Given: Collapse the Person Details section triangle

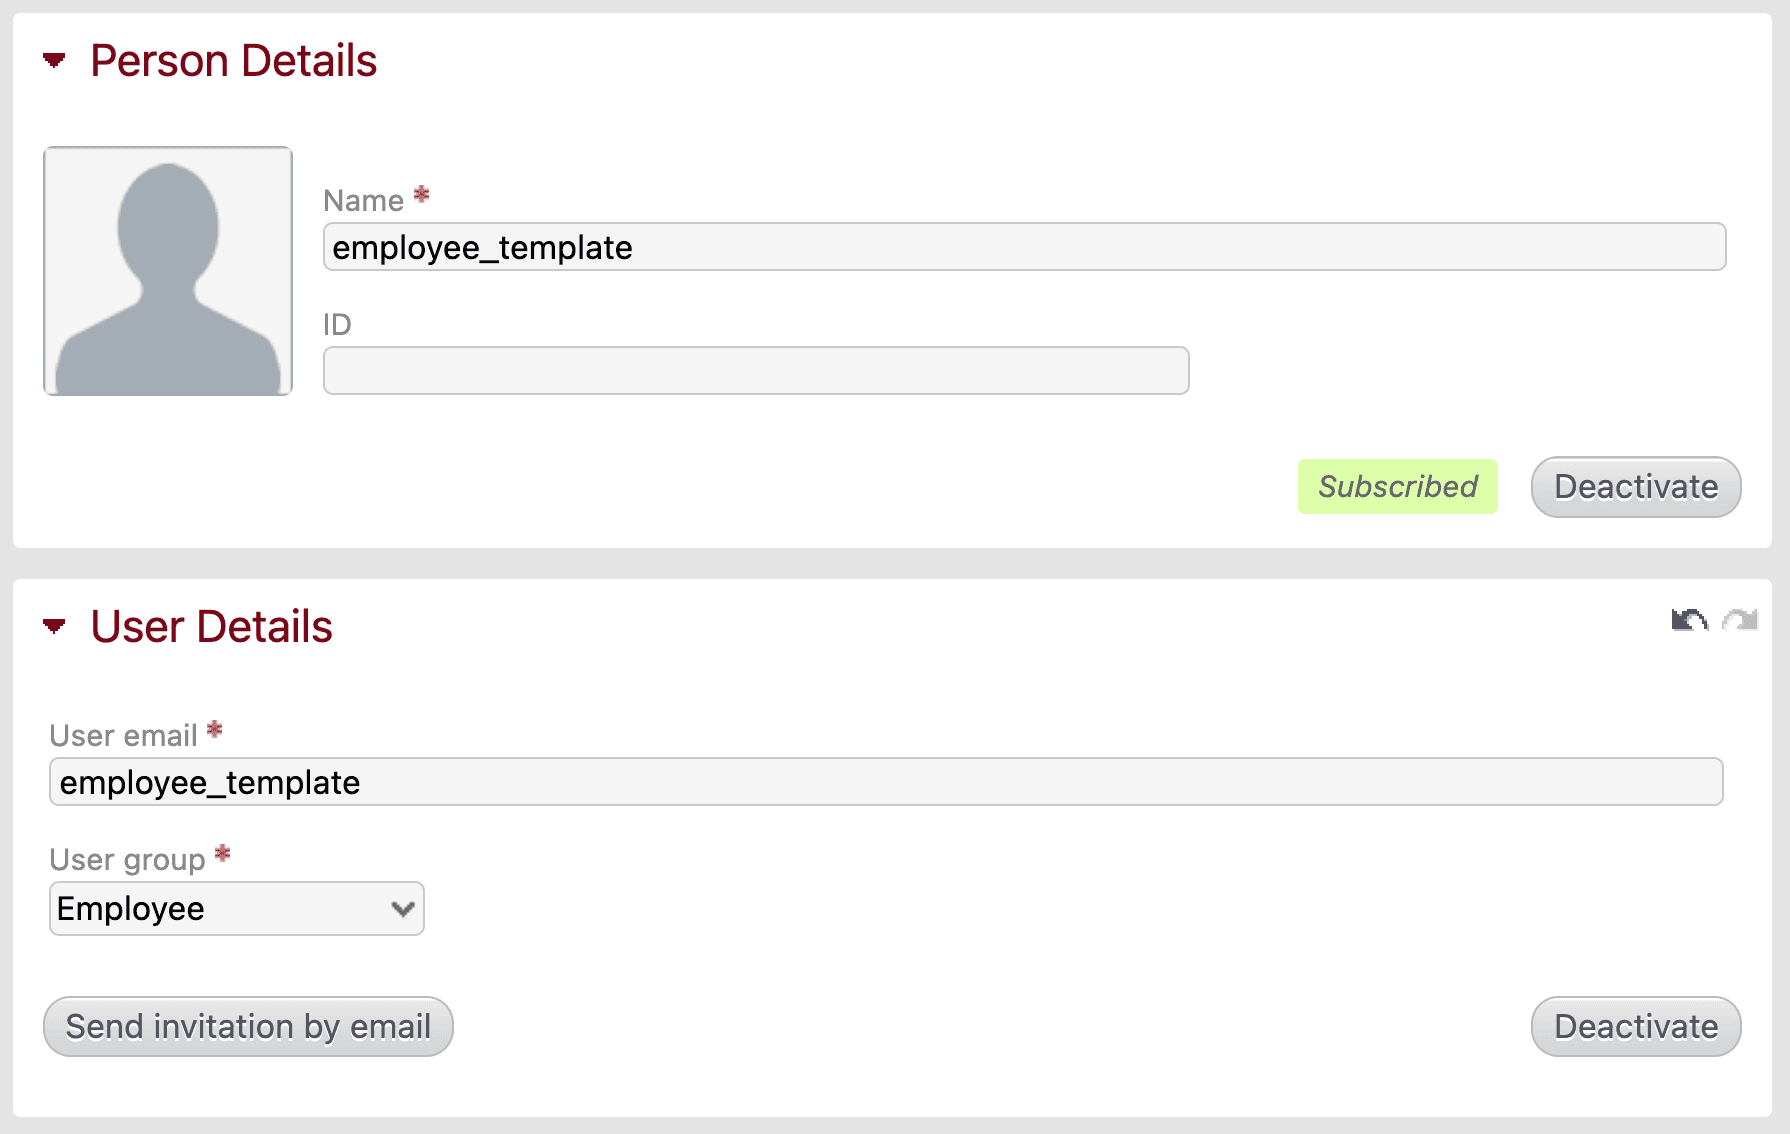Looking at the screenshot, I should click(x=55, y=60).
